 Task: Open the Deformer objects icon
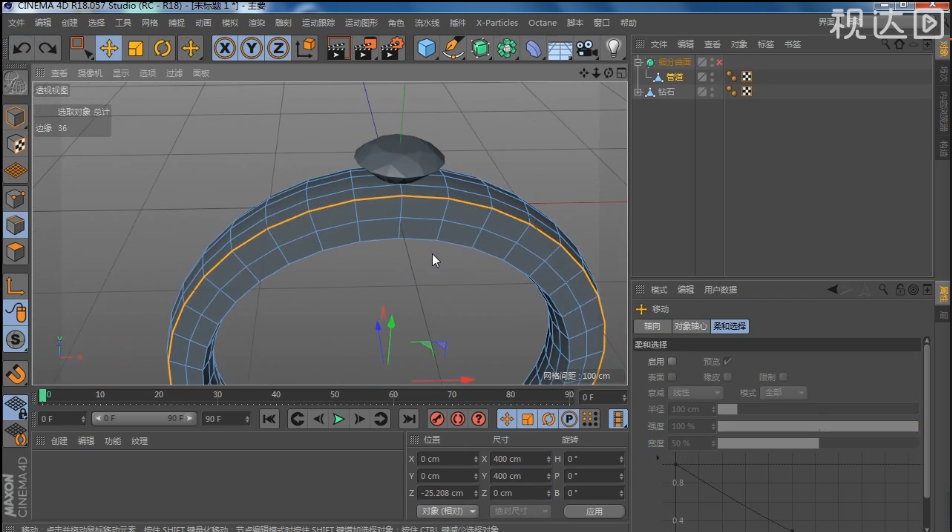533,48
